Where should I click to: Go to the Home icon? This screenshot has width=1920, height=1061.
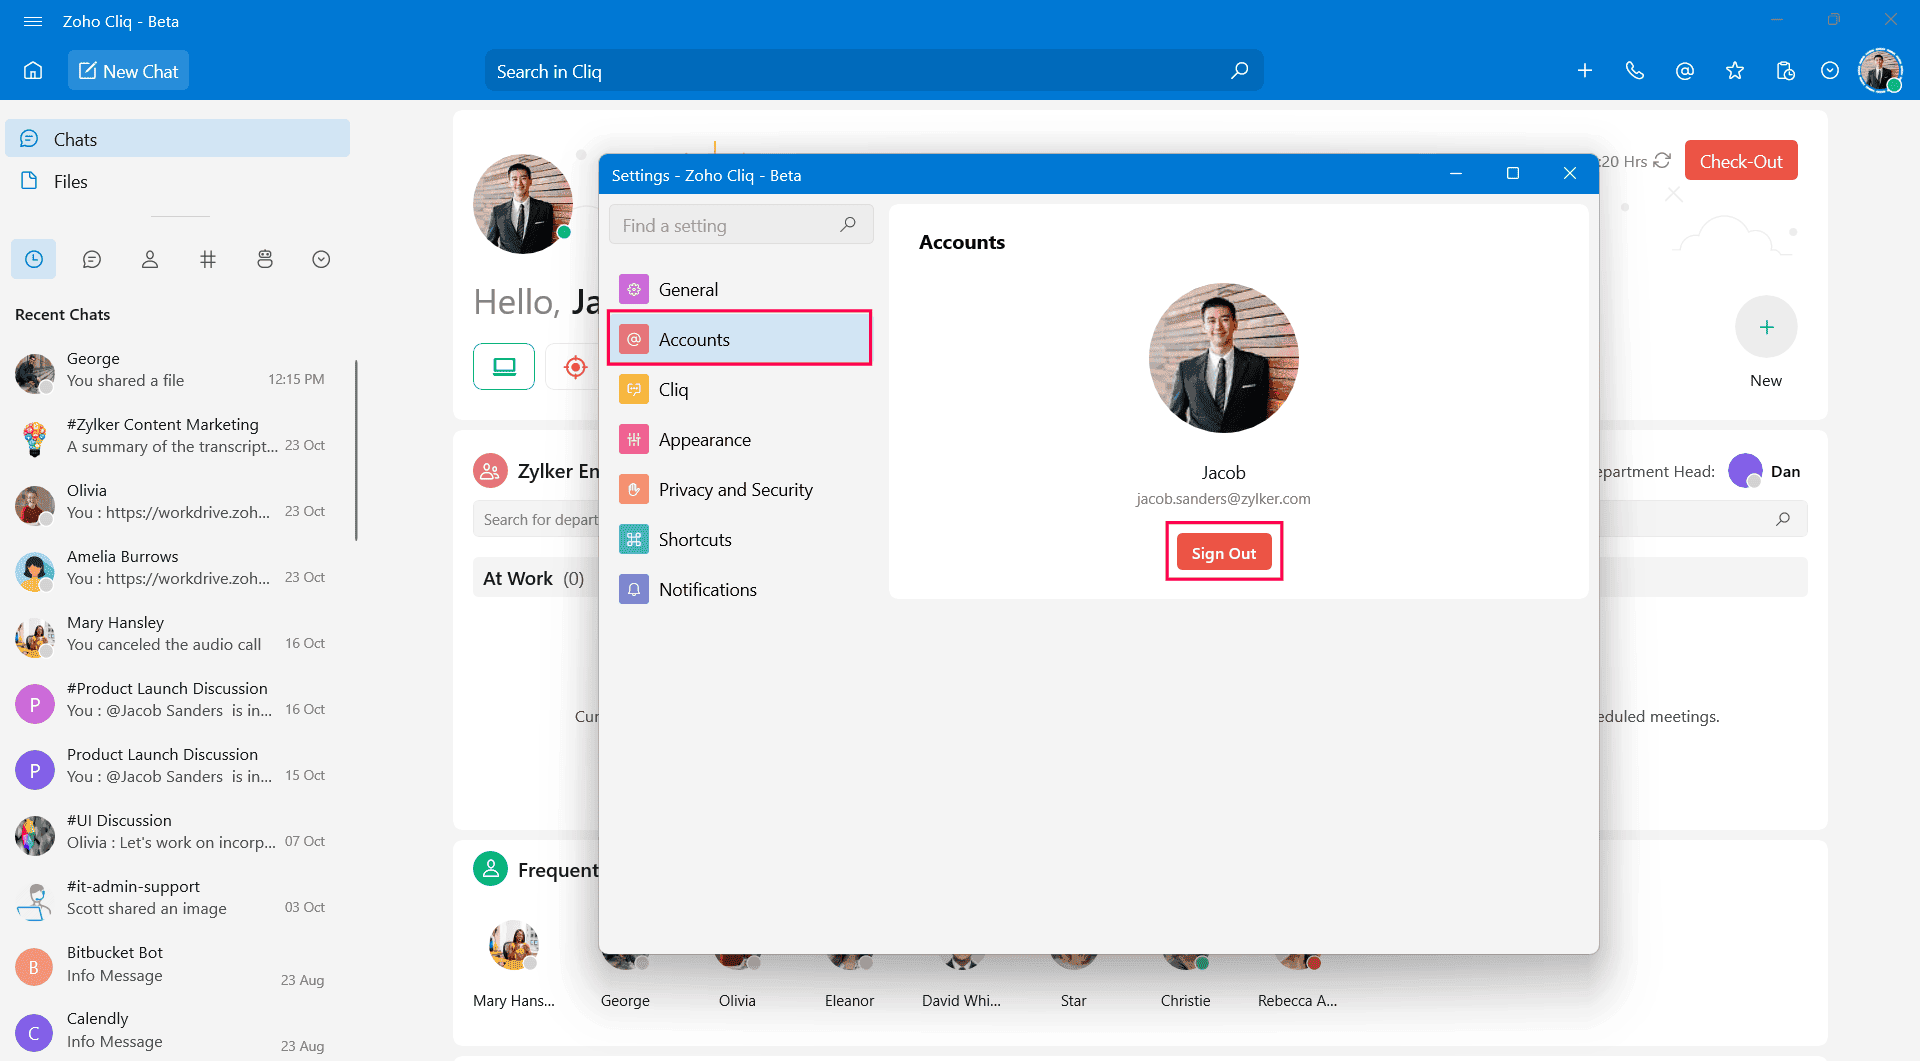(33, 71)
